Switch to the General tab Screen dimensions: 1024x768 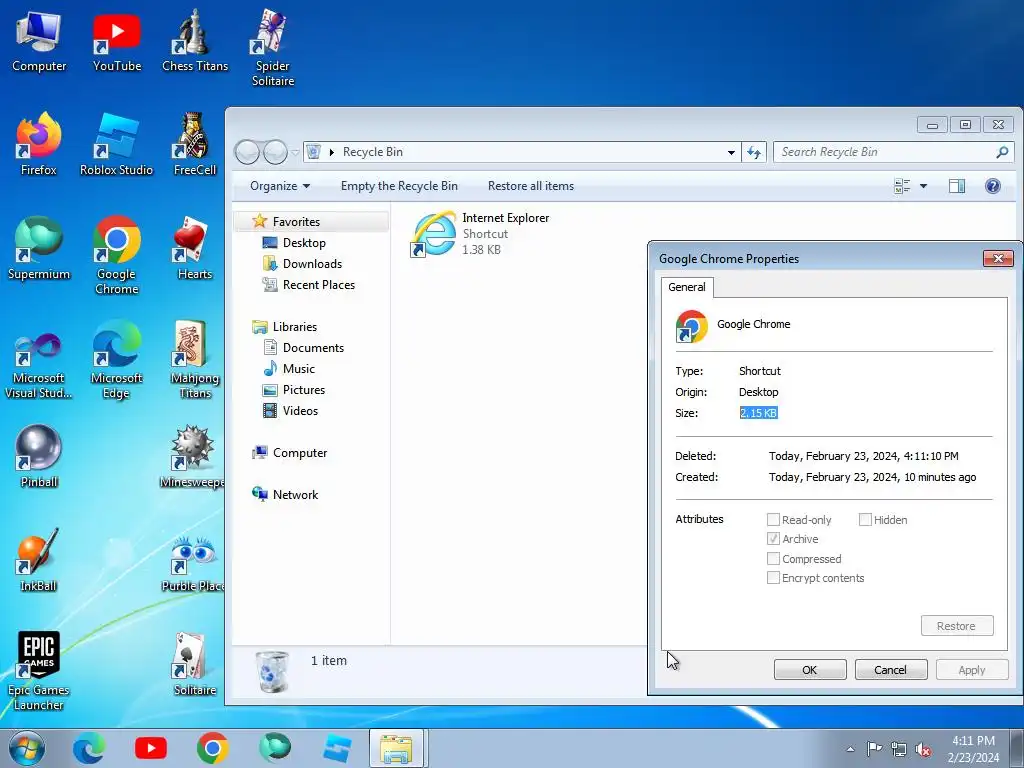click(x=686, y=287)
